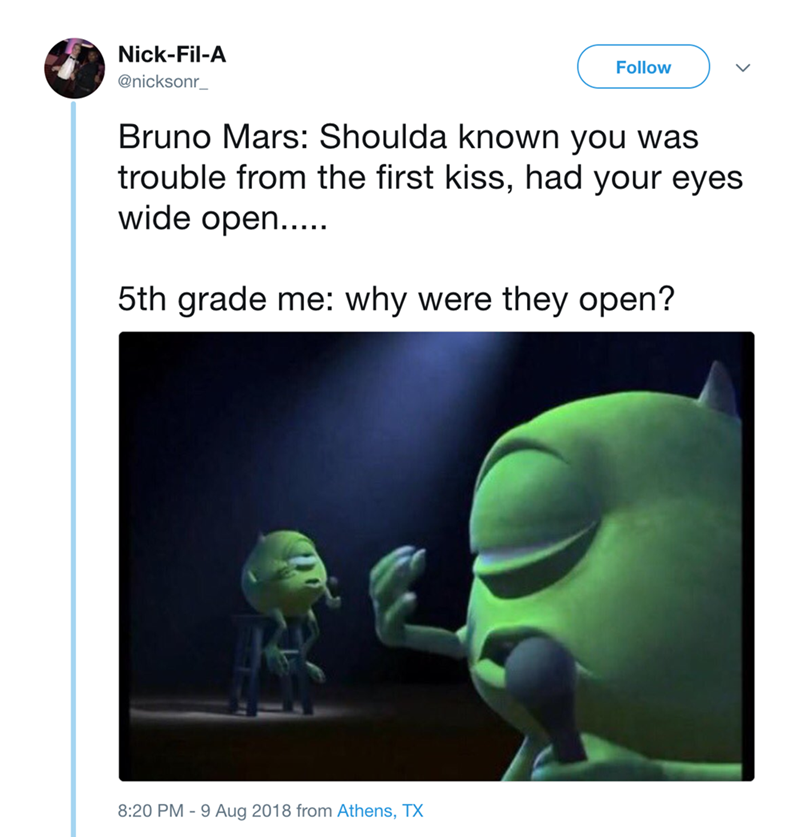This screenshot has width=800, height=837.
Task: Click the small Mike sitting on stool
Action: pyautogui.click(x=288, y=601)
